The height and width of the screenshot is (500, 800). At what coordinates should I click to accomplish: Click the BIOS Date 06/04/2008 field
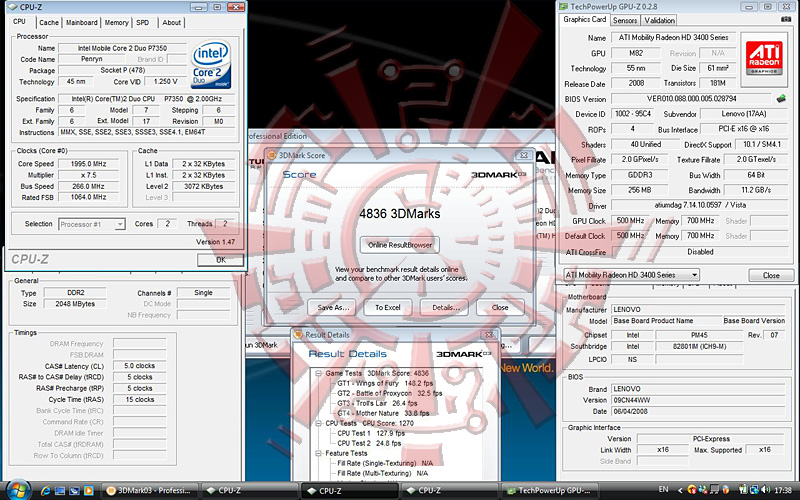697,411
